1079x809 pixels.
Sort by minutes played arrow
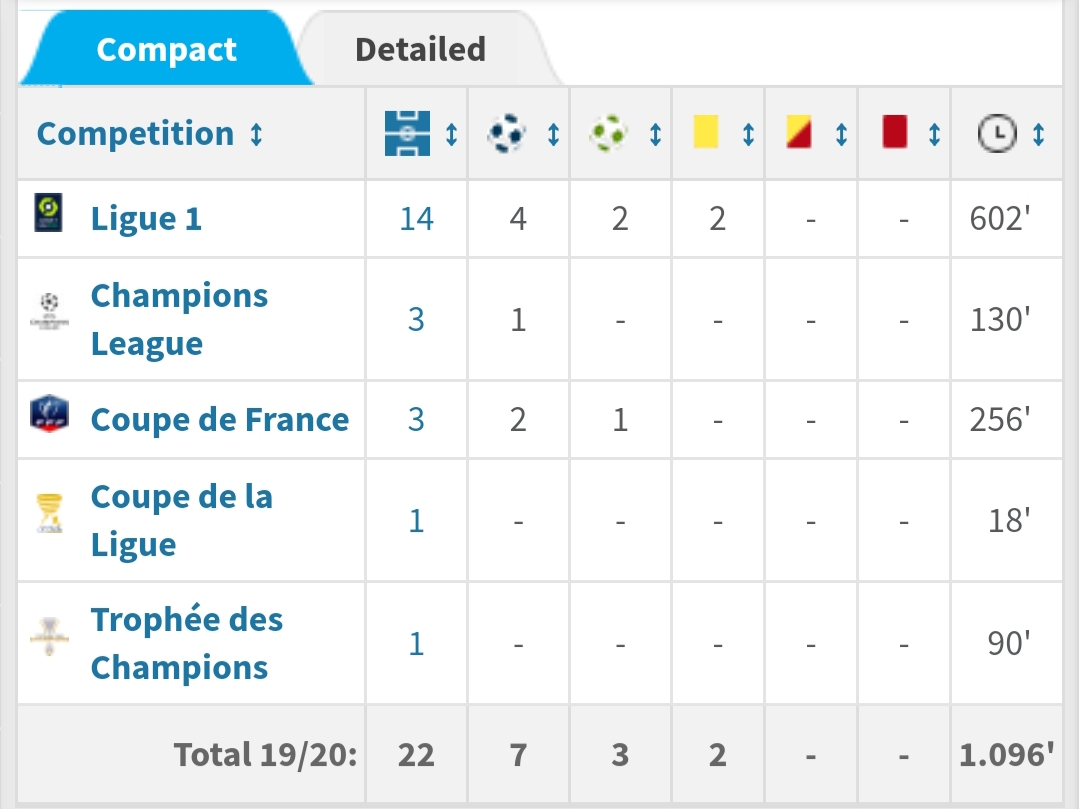click(1038, 134)
